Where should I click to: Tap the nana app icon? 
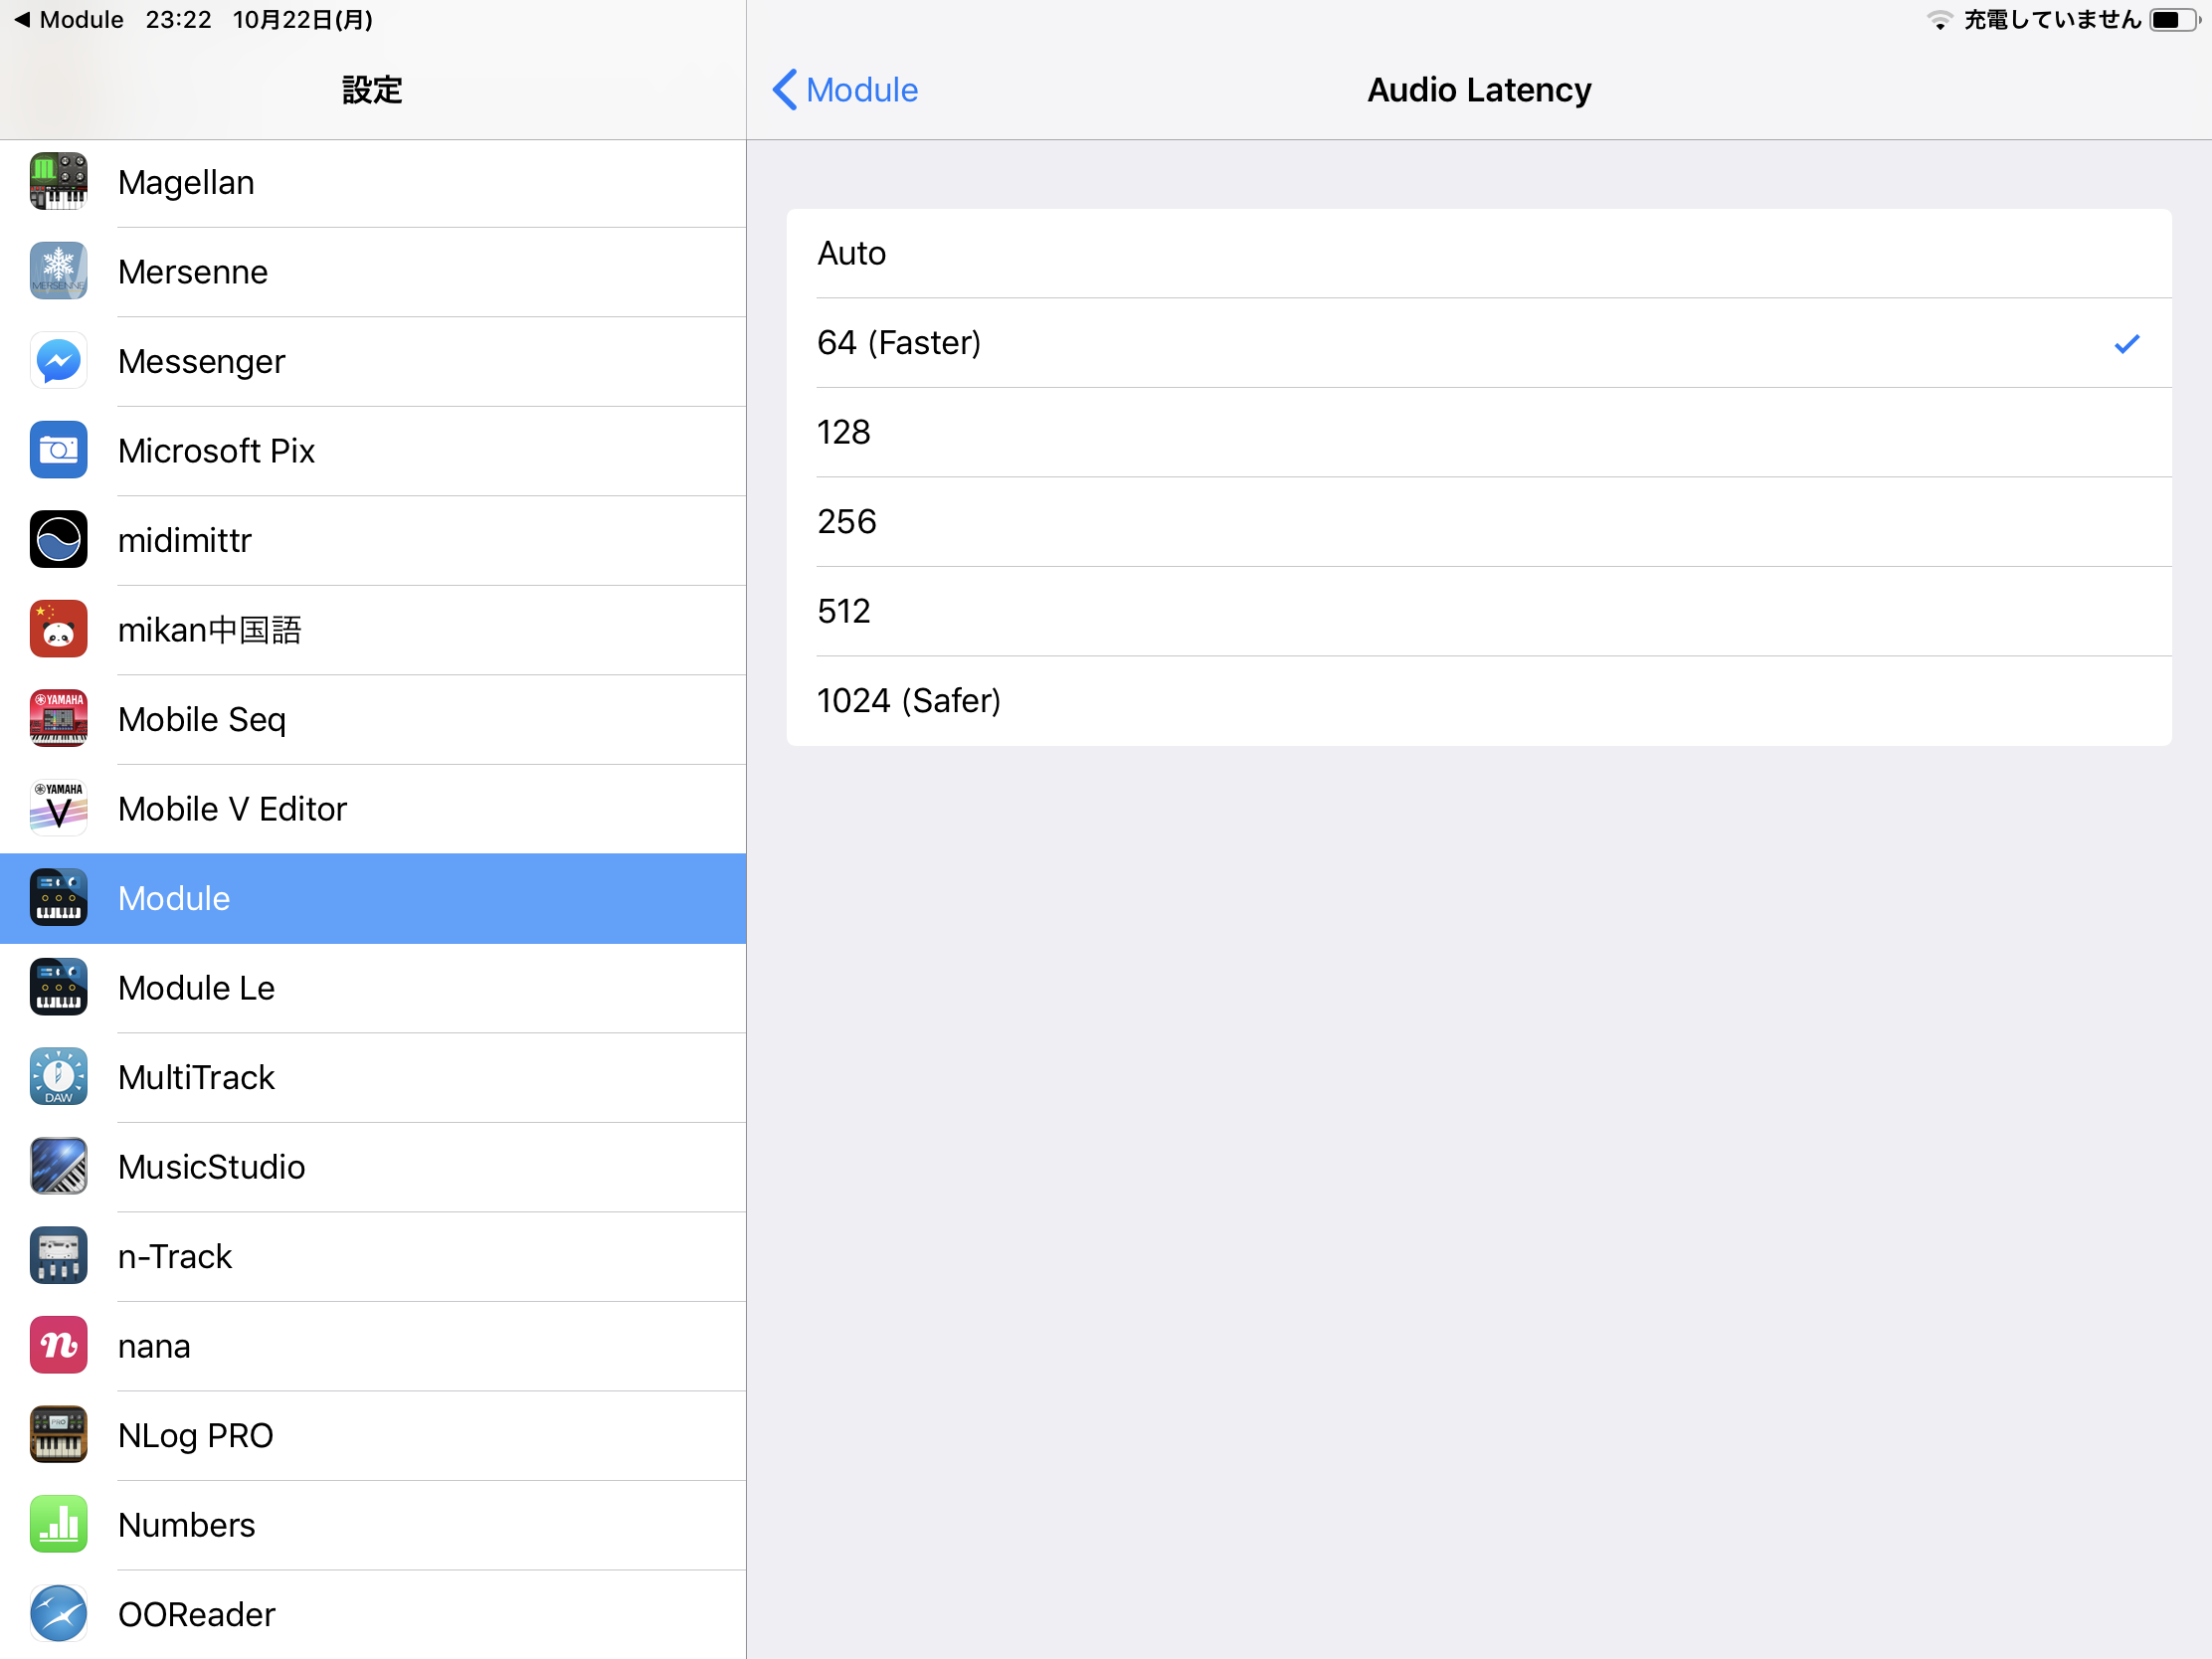[58, 1345]
